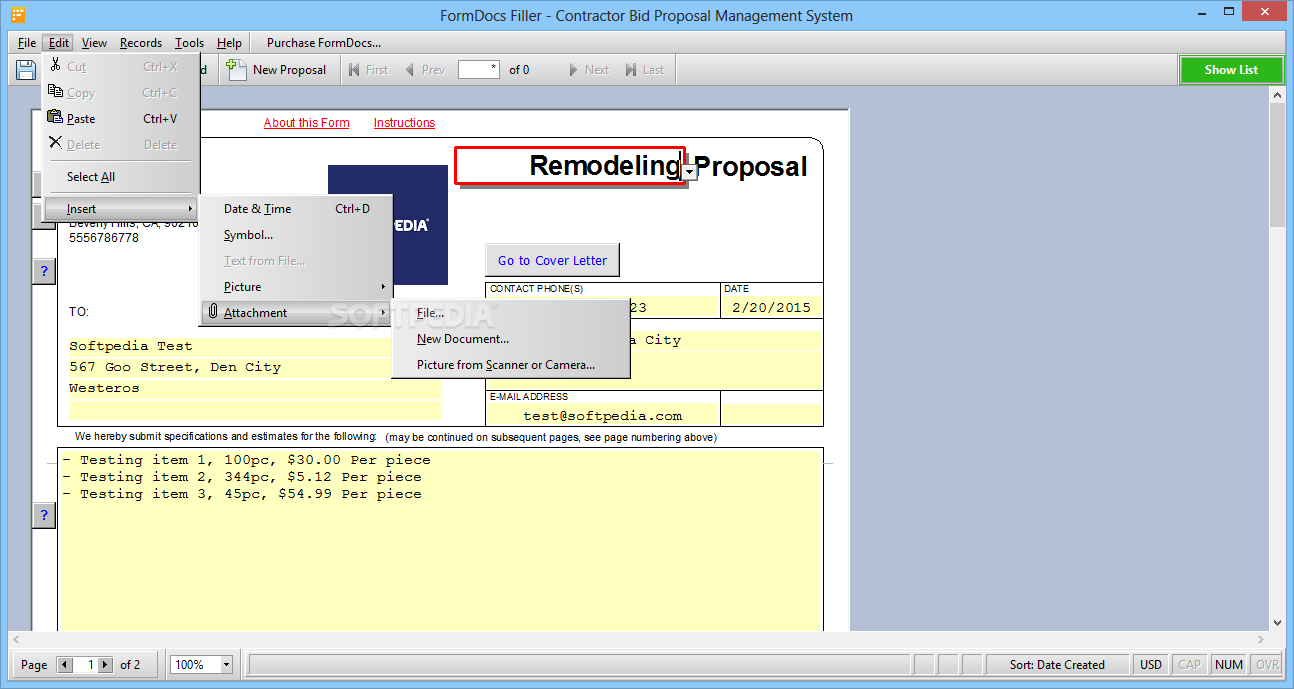This screenshot has height=689, width=1294.
Task: Close the open Edit menu
Action: coord(59,43)
